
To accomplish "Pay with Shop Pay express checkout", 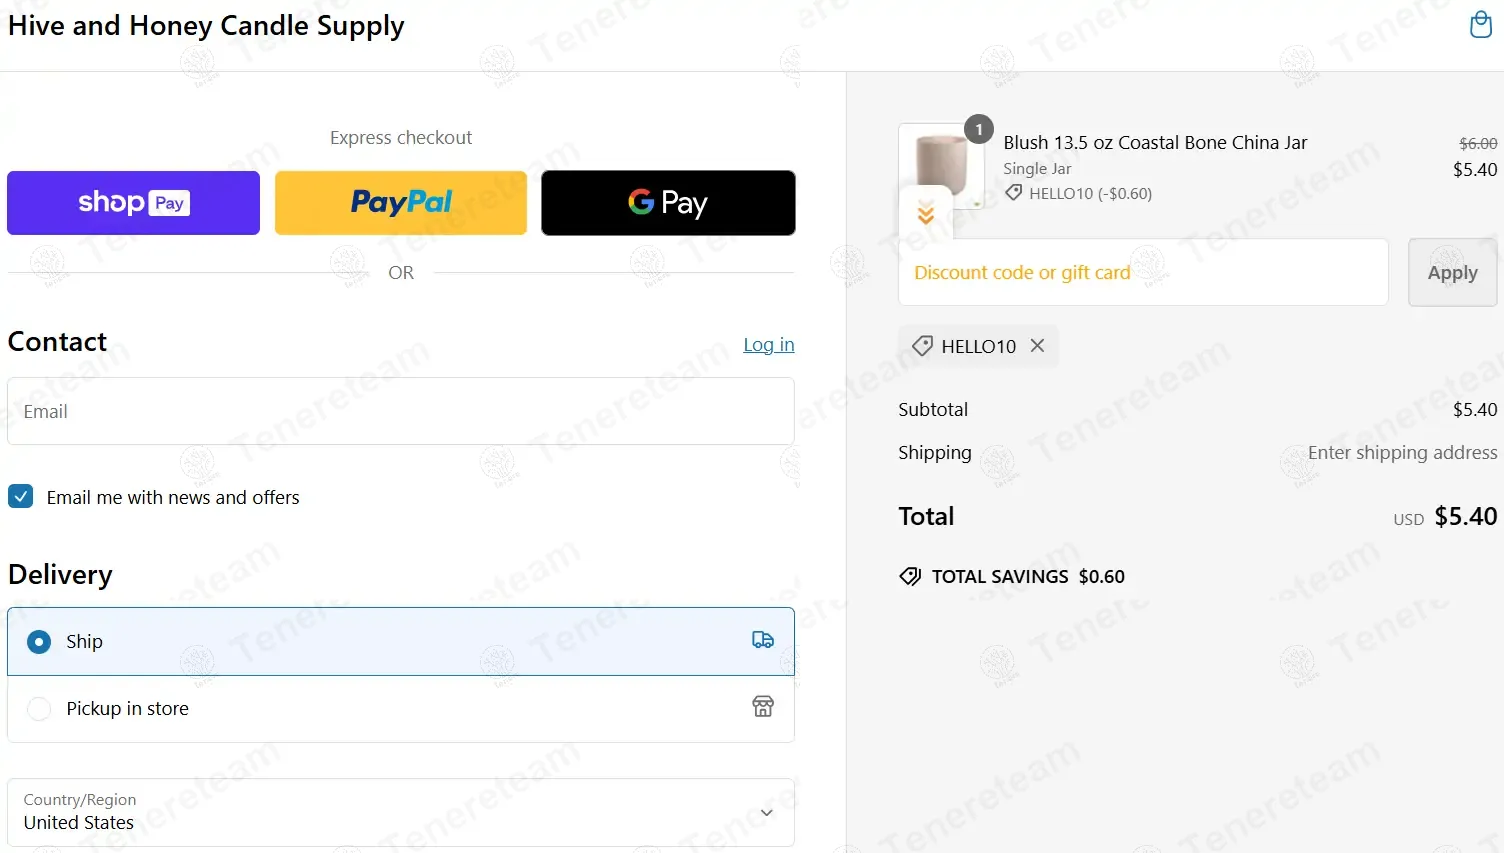I will [133, 203].
